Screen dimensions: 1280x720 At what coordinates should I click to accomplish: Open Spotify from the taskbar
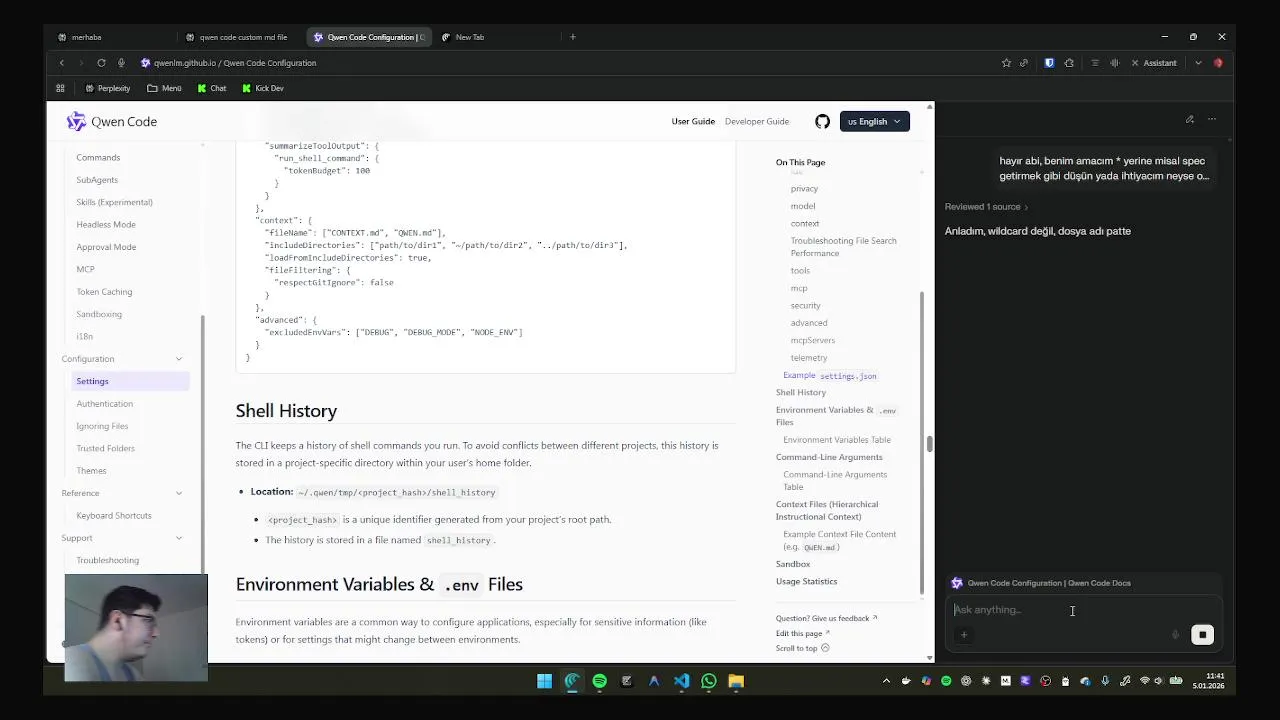pos(599,681)
